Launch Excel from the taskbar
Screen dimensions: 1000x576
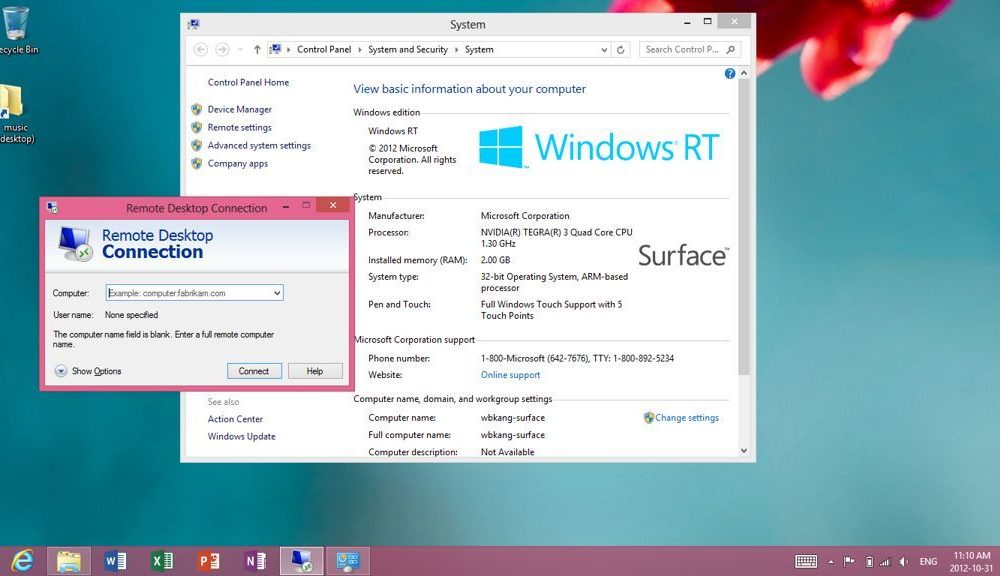(x=162, y=561)
